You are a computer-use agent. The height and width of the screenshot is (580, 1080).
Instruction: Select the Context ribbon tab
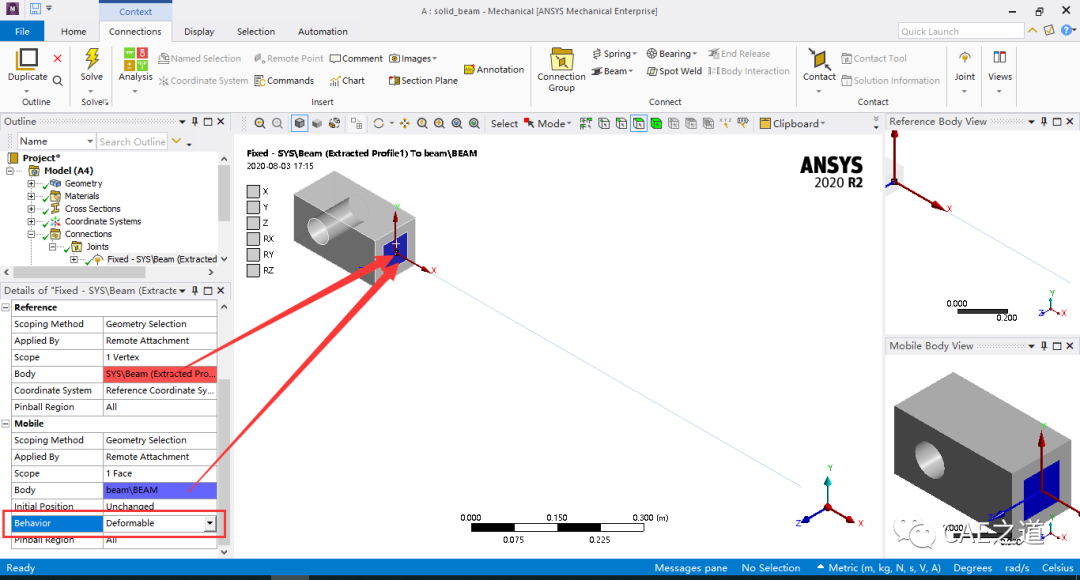(135, 12)
